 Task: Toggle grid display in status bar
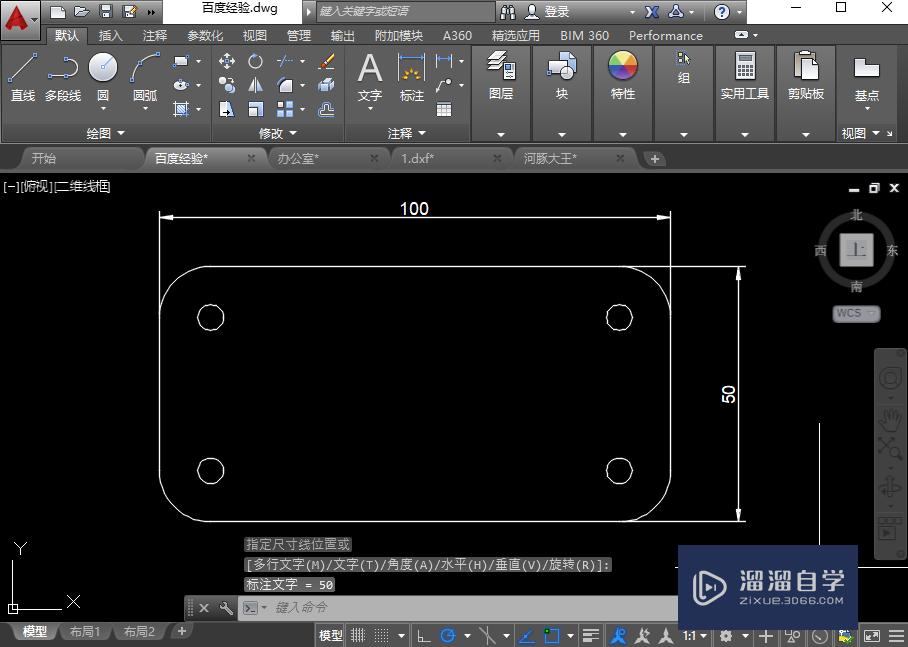click(x=358, y=635)
